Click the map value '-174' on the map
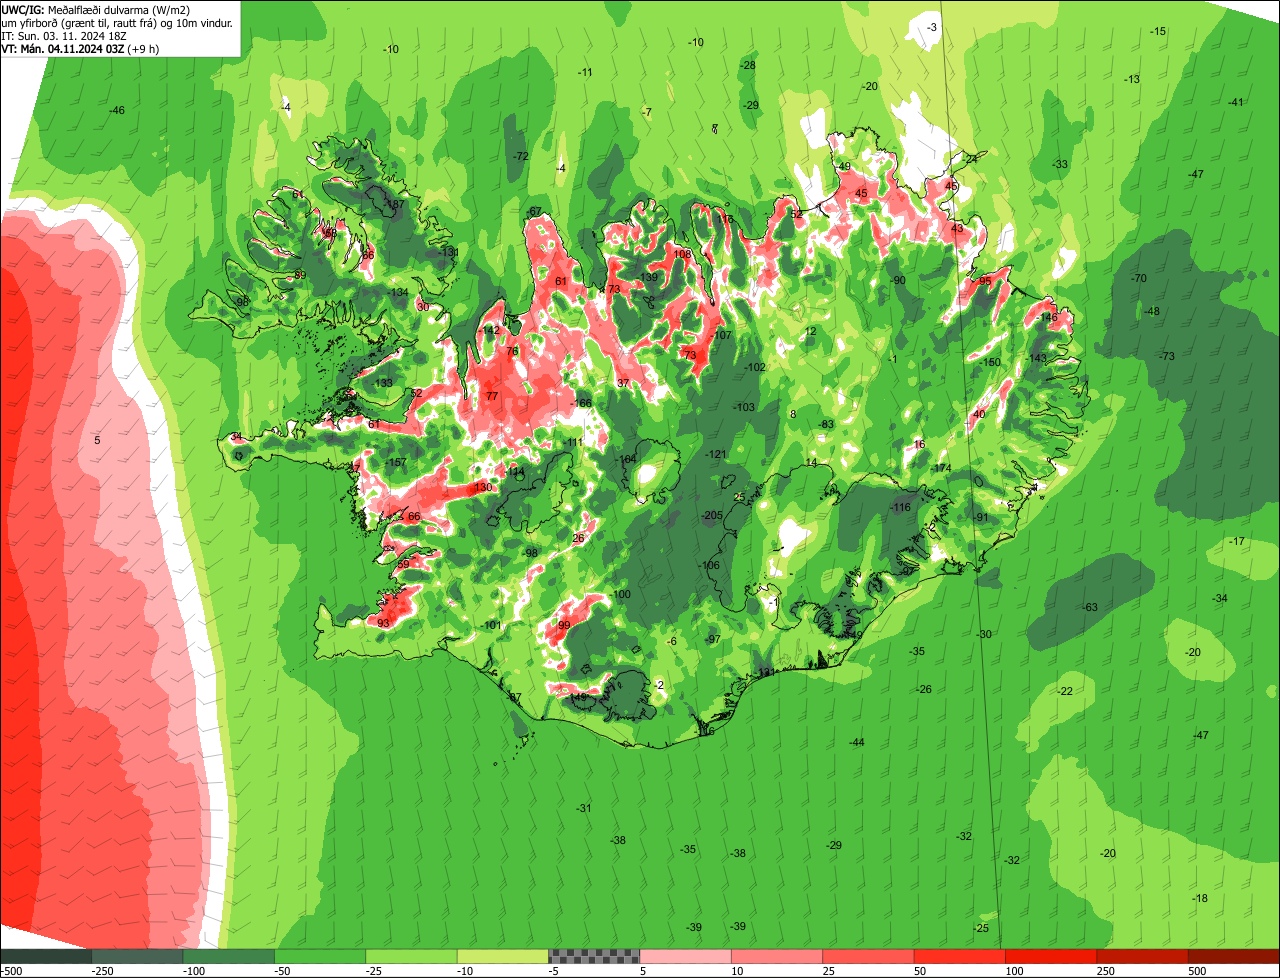 (941, 468)
